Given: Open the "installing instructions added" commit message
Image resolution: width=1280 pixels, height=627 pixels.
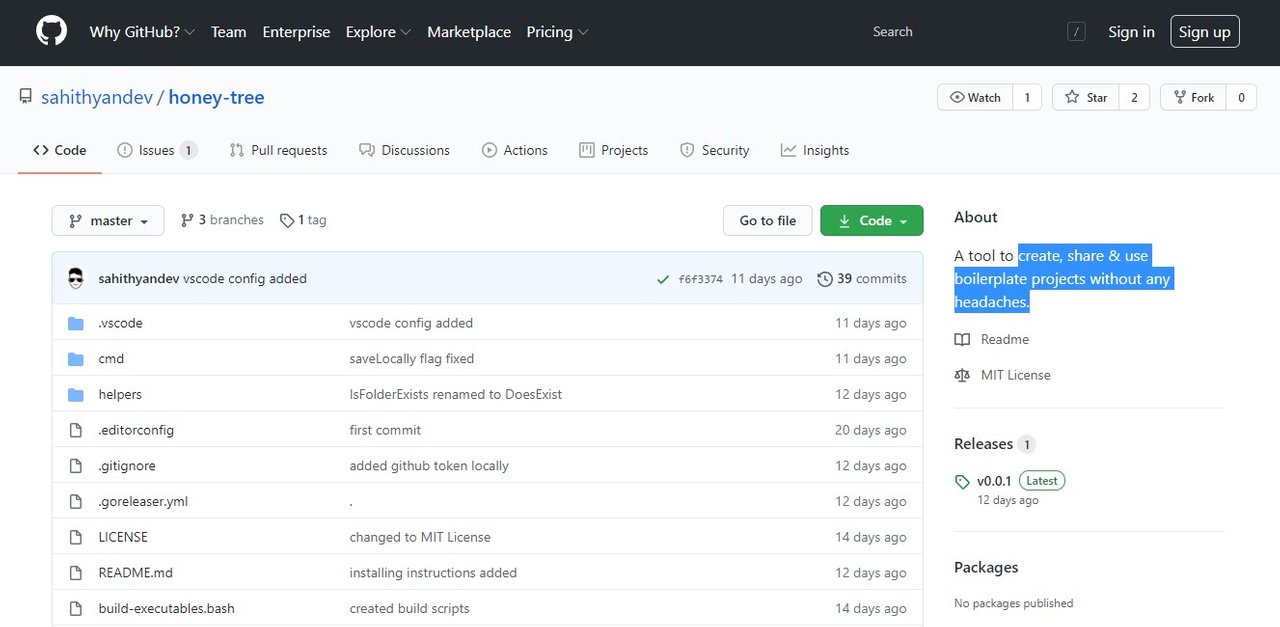Looking at the screenshot, I should 433,573.
